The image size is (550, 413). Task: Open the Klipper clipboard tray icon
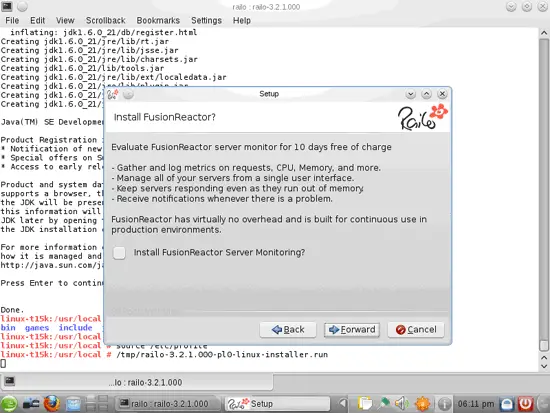click(x=364, y=404)
